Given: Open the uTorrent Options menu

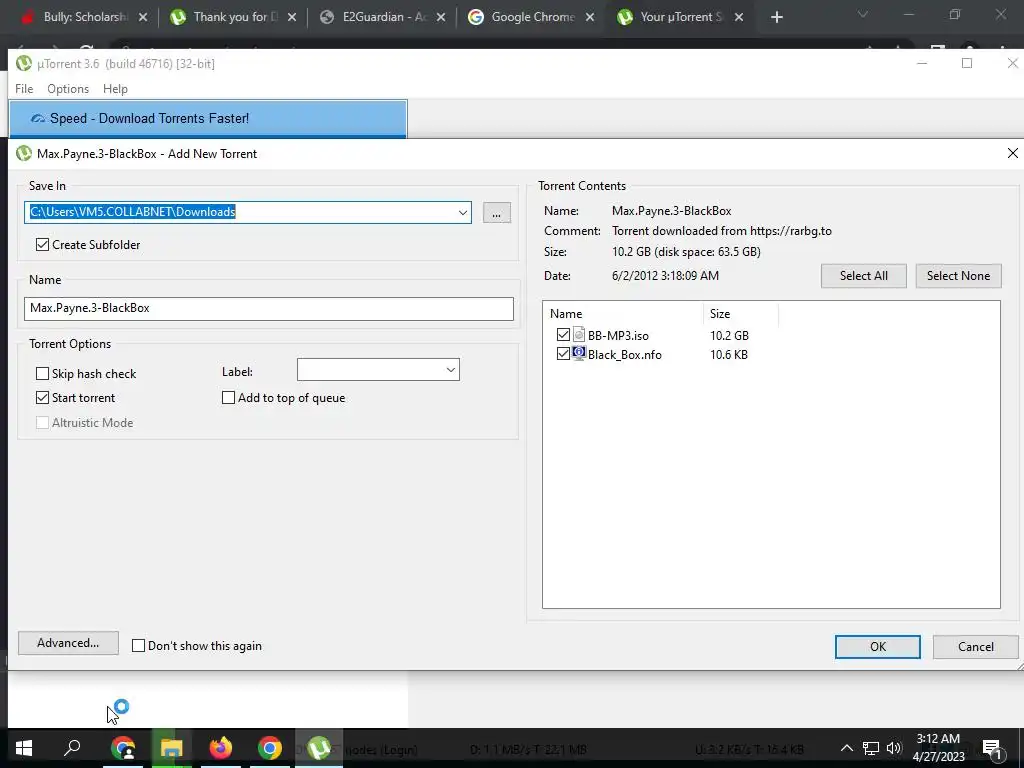Looking at the screenshot, I should click(68, 89).
